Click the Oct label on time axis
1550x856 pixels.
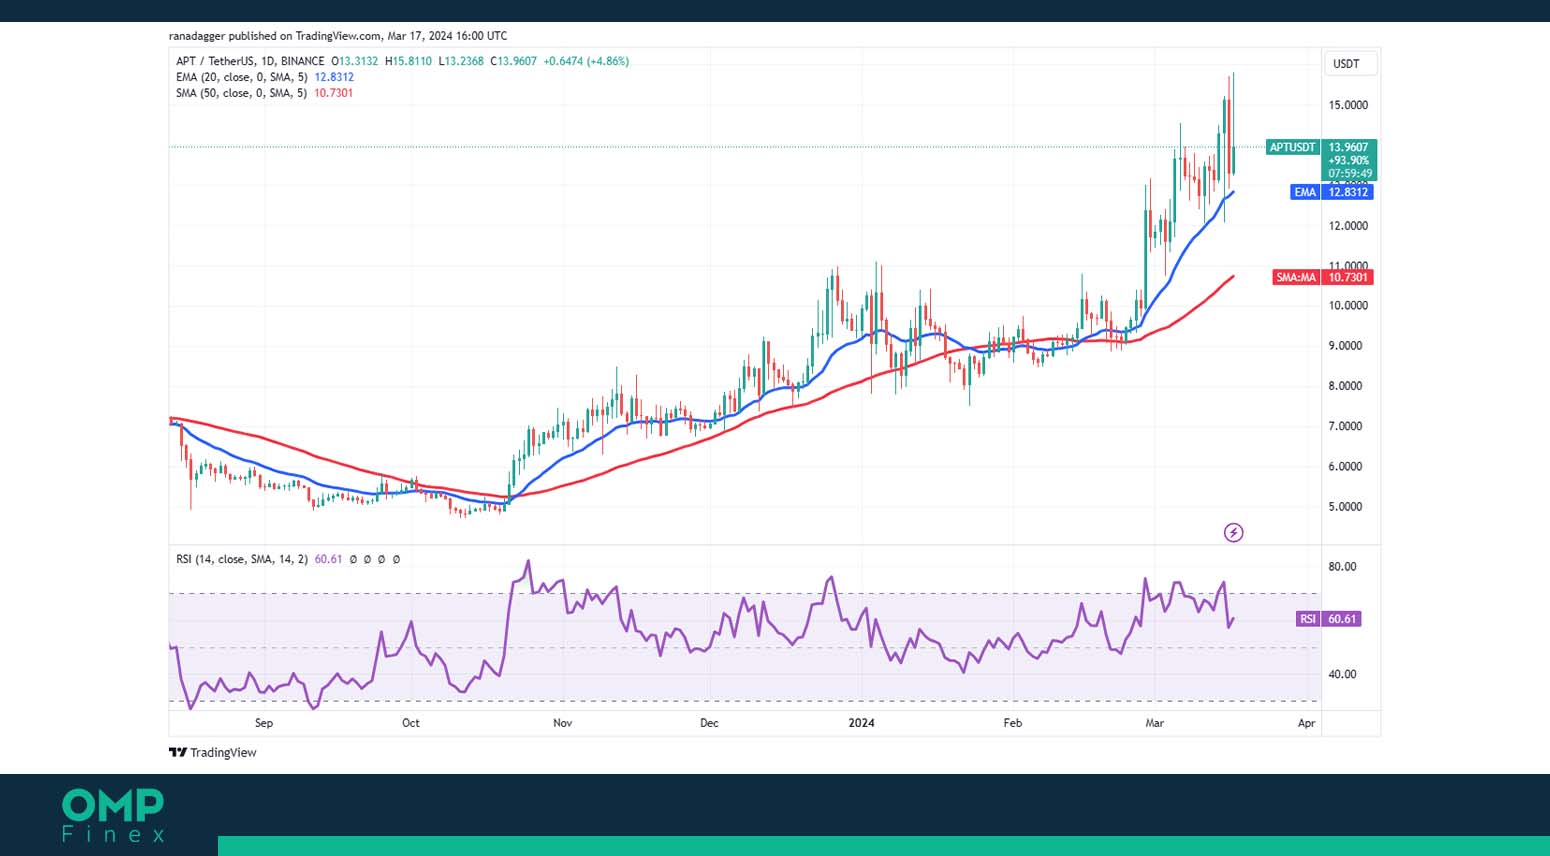coord(411,723)
